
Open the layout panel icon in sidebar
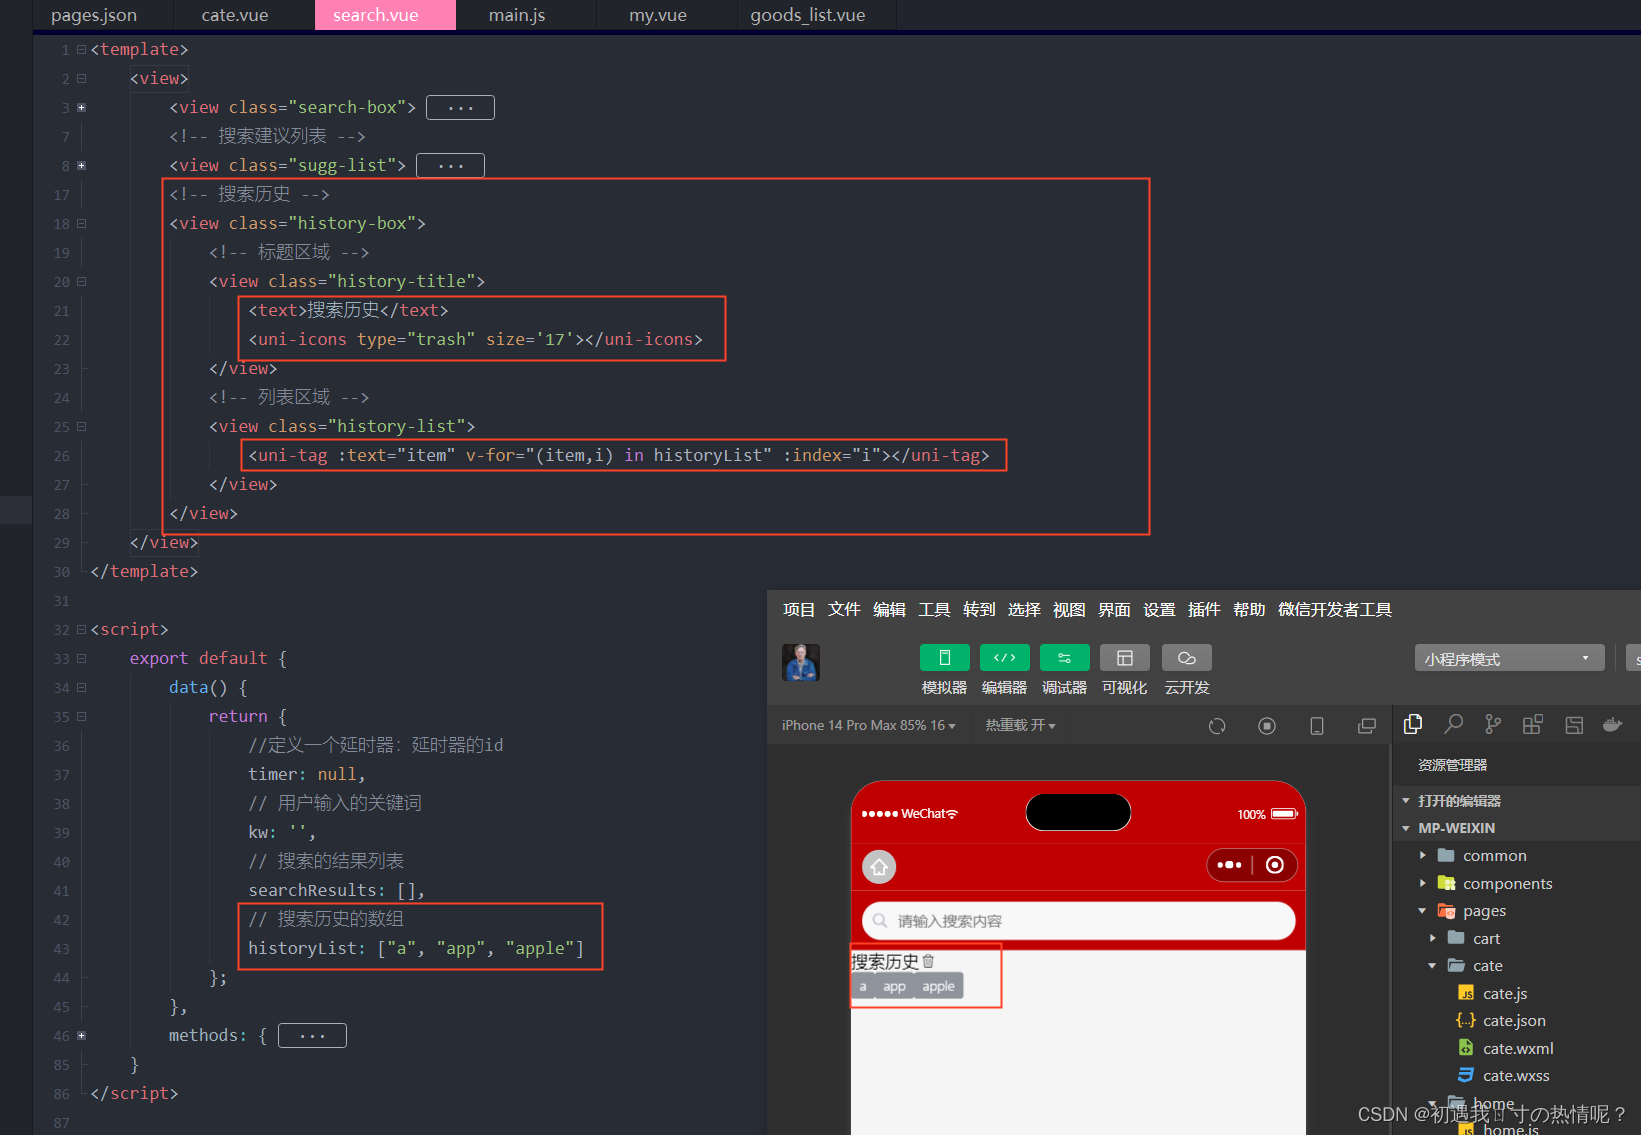coord(1573,724)
